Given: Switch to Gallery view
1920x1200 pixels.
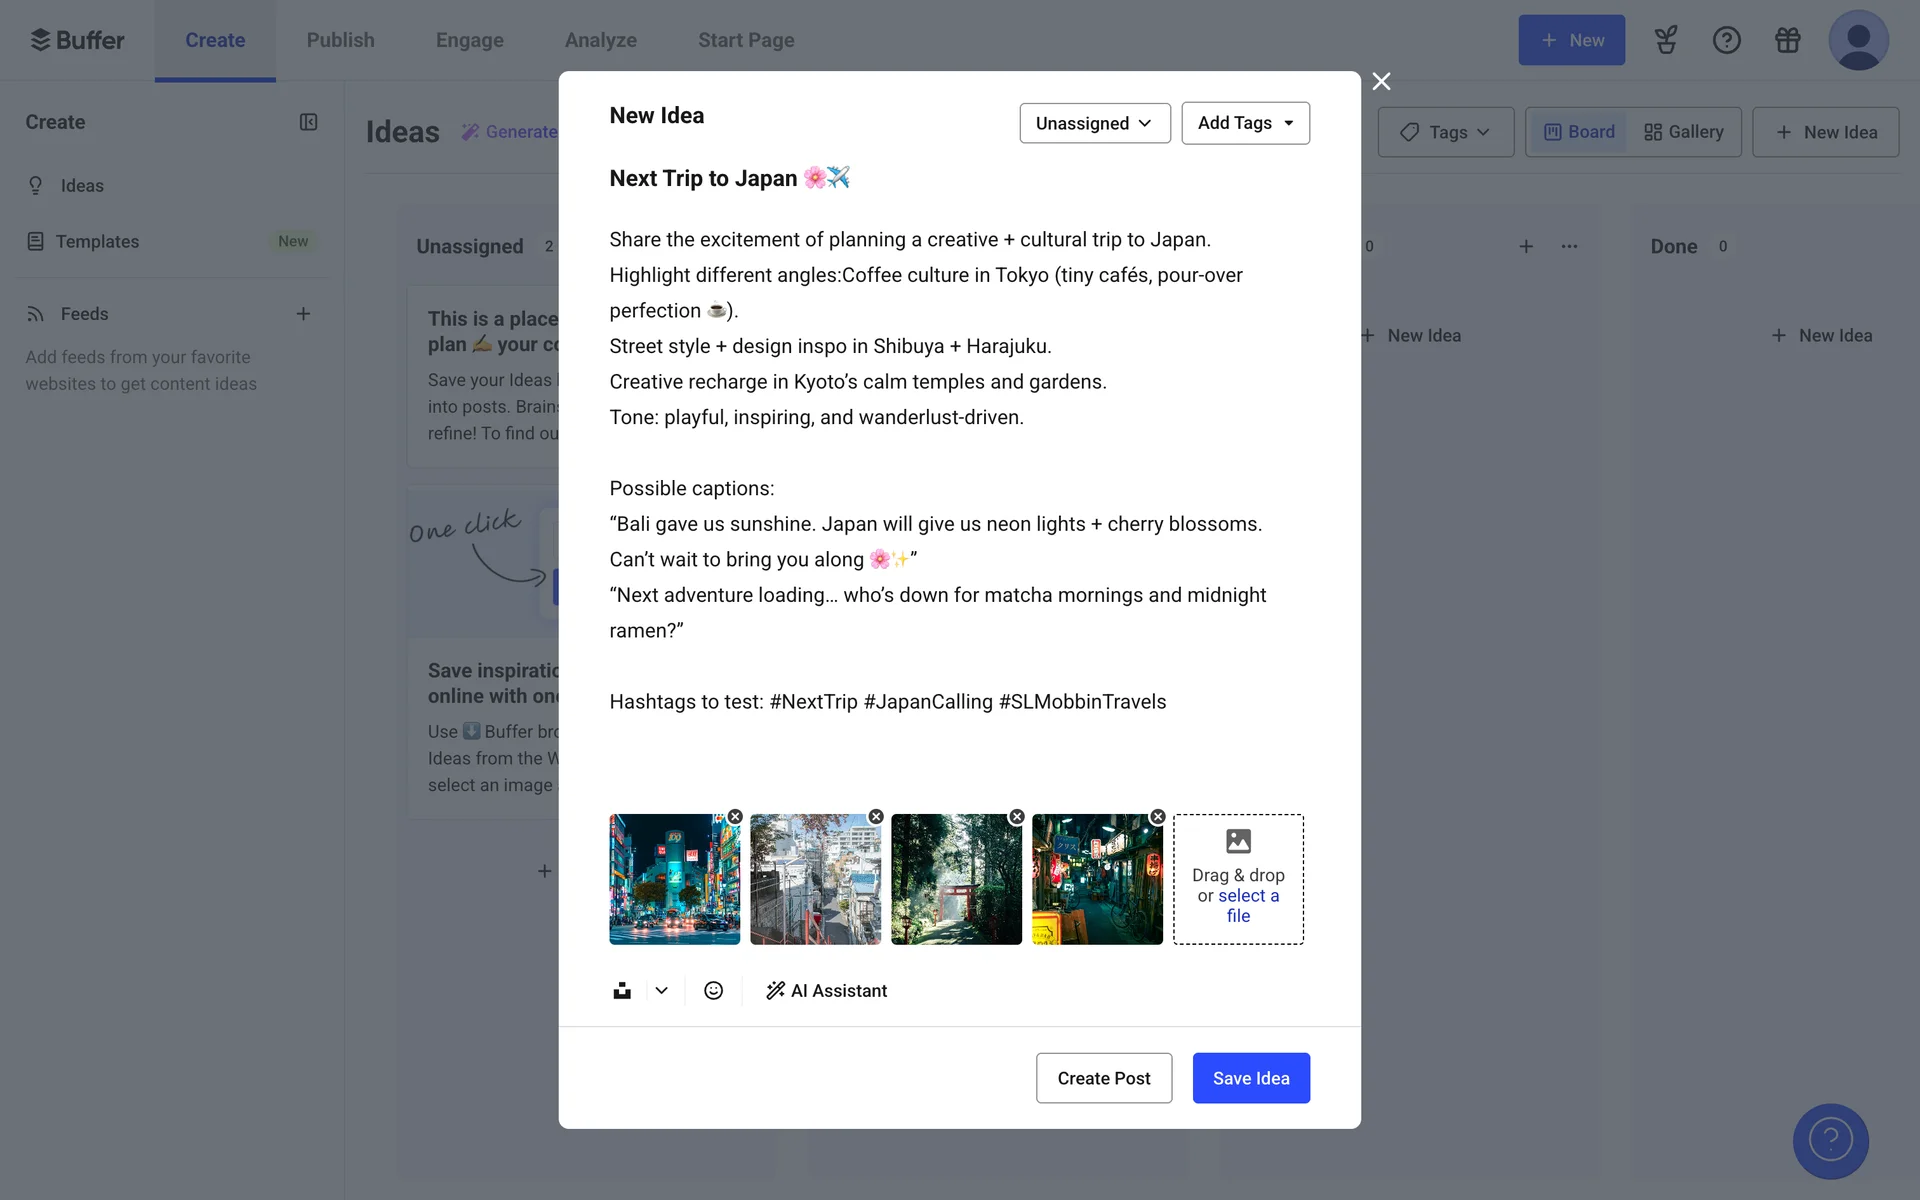Looking at the screenshot, I should tap(1684, 132).
